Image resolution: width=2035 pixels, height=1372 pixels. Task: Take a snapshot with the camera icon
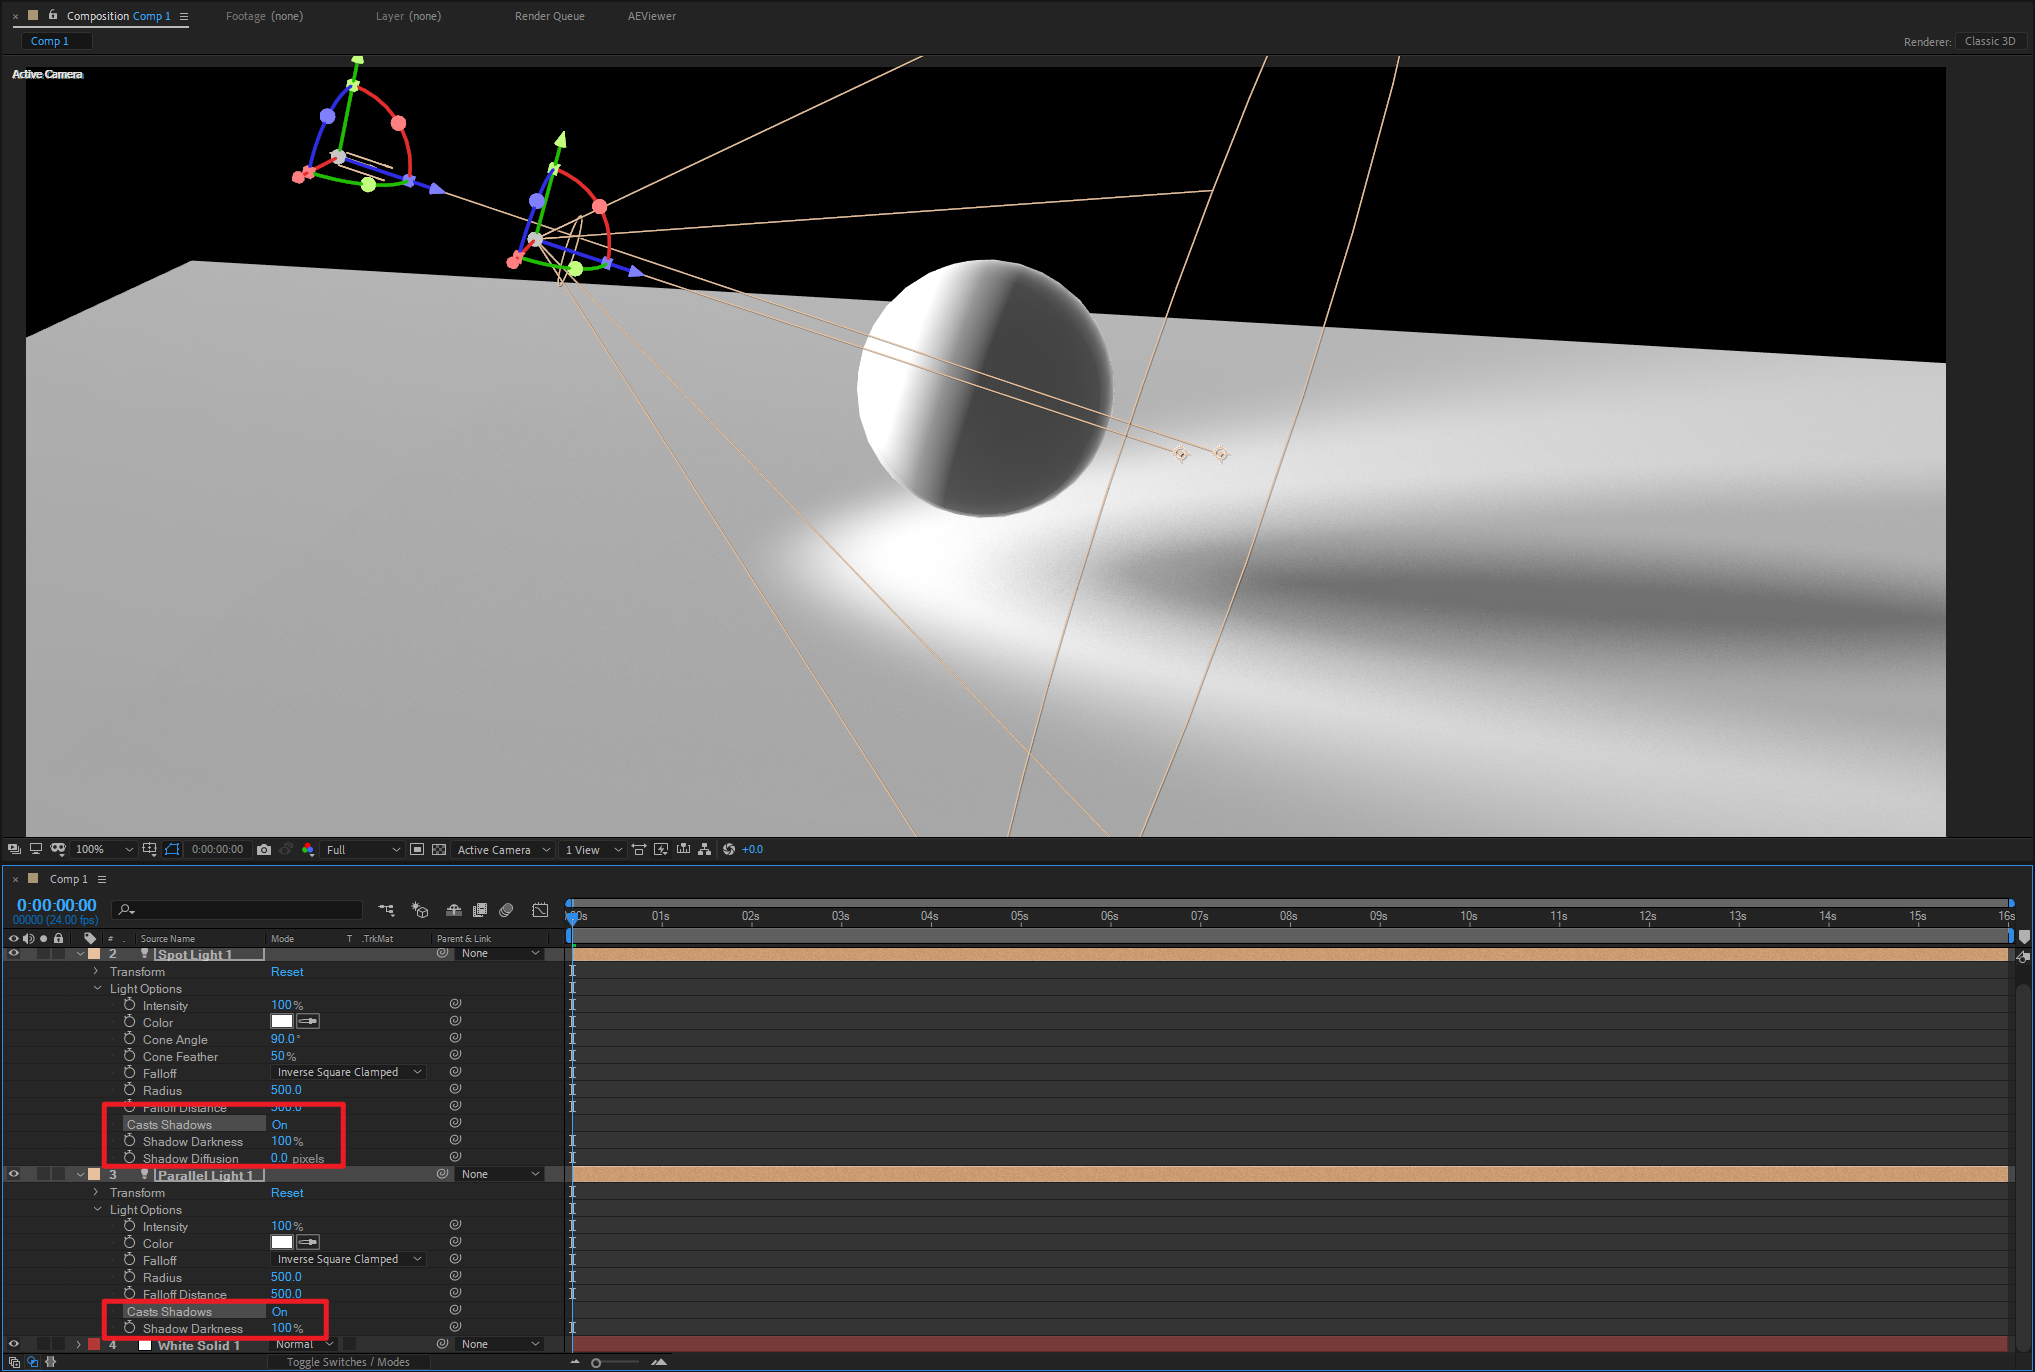coord(264,850)
